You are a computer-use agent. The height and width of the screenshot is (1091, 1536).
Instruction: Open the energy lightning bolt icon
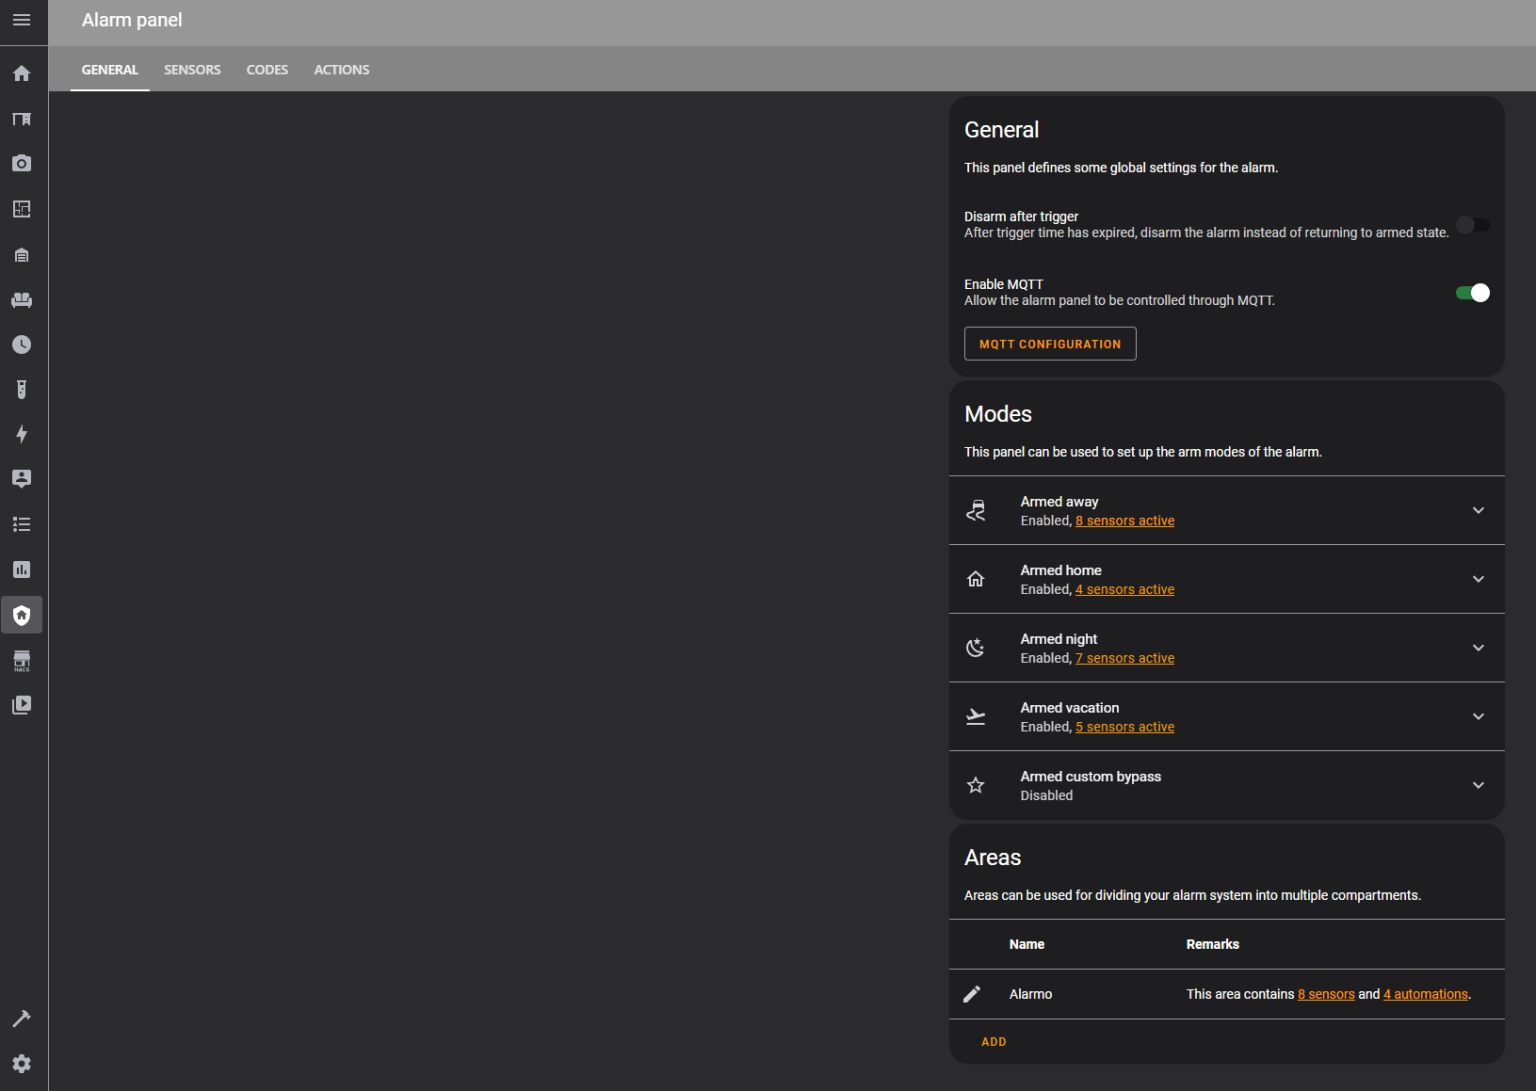pos(21,434)
